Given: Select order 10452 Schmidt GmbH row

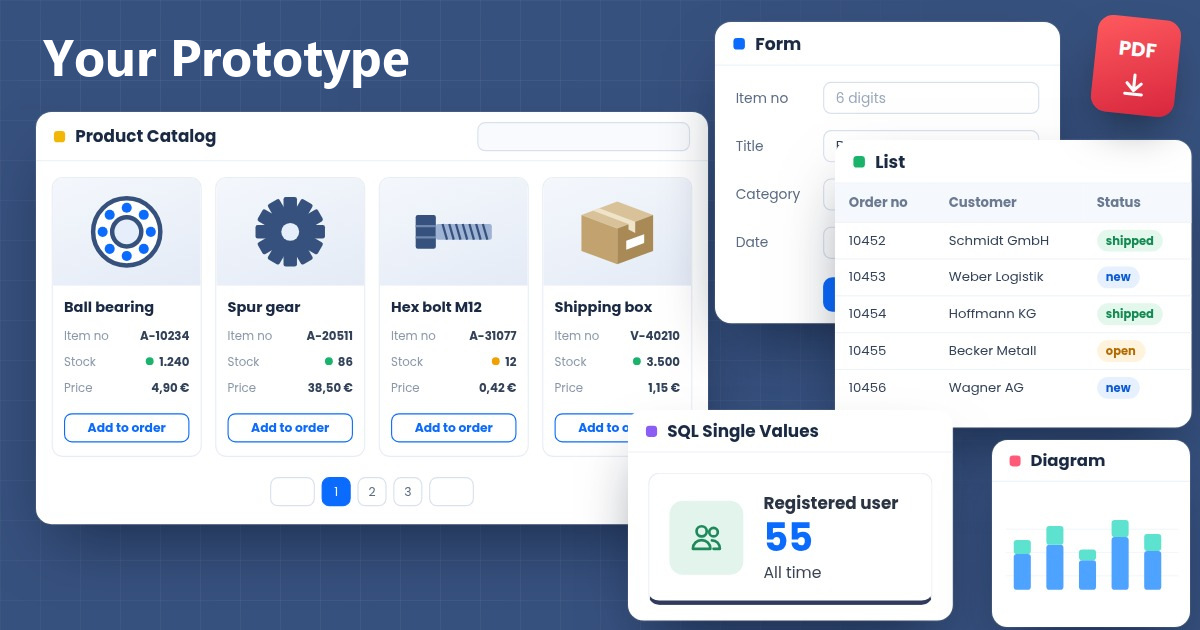Looking at the screenshot, I should coord(1013,240).
